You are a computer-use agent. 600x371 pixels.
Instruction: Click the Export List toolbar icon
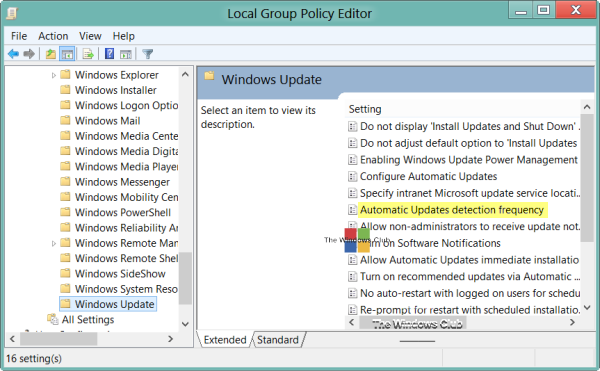(88, 54)
